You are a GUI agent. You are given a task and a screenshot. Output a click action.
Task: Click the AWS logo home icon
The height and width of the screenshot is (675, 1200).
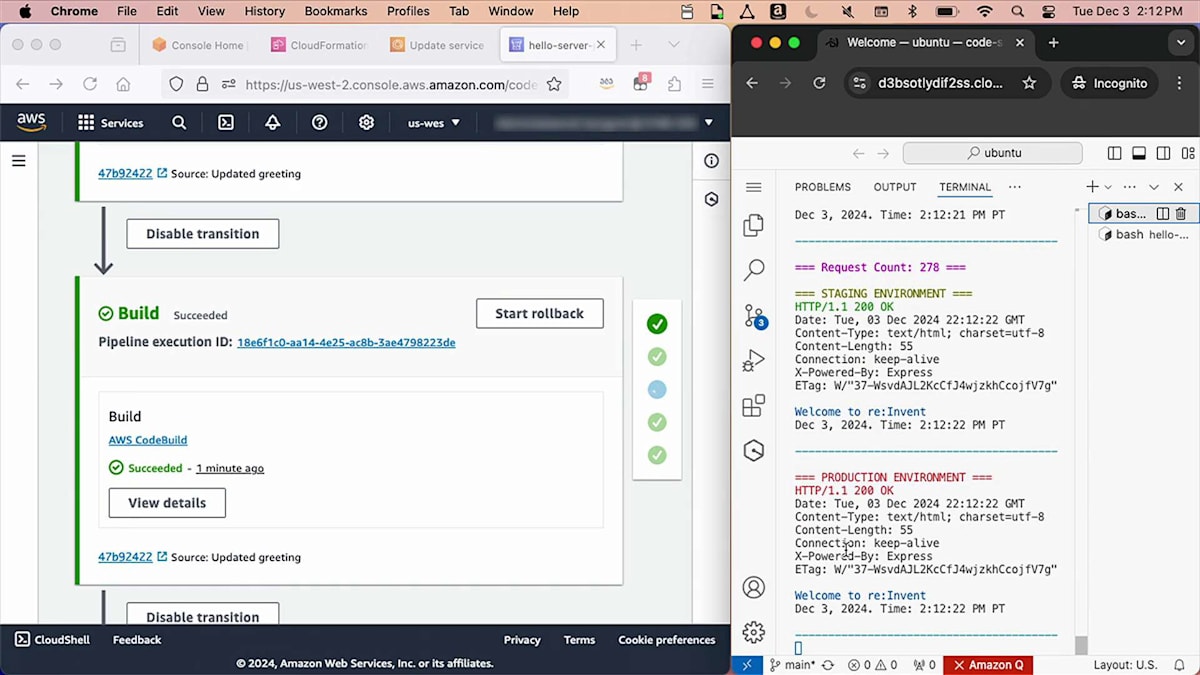(31, 122)
